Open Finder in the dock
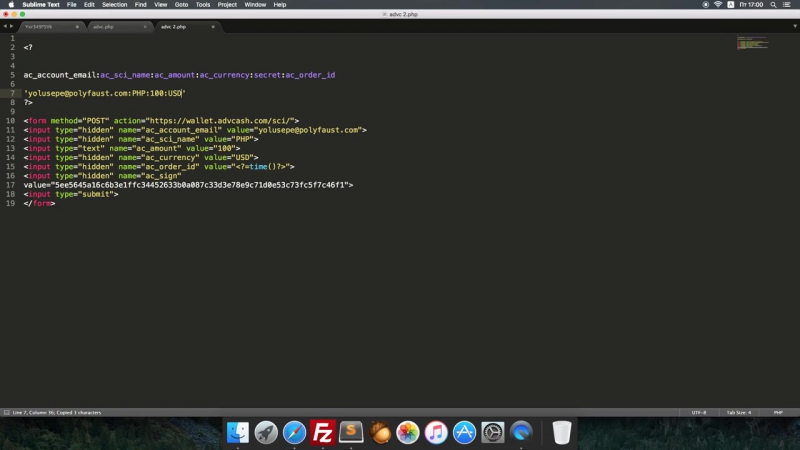Viewport: 800px width, 450px height. point(238,432)
